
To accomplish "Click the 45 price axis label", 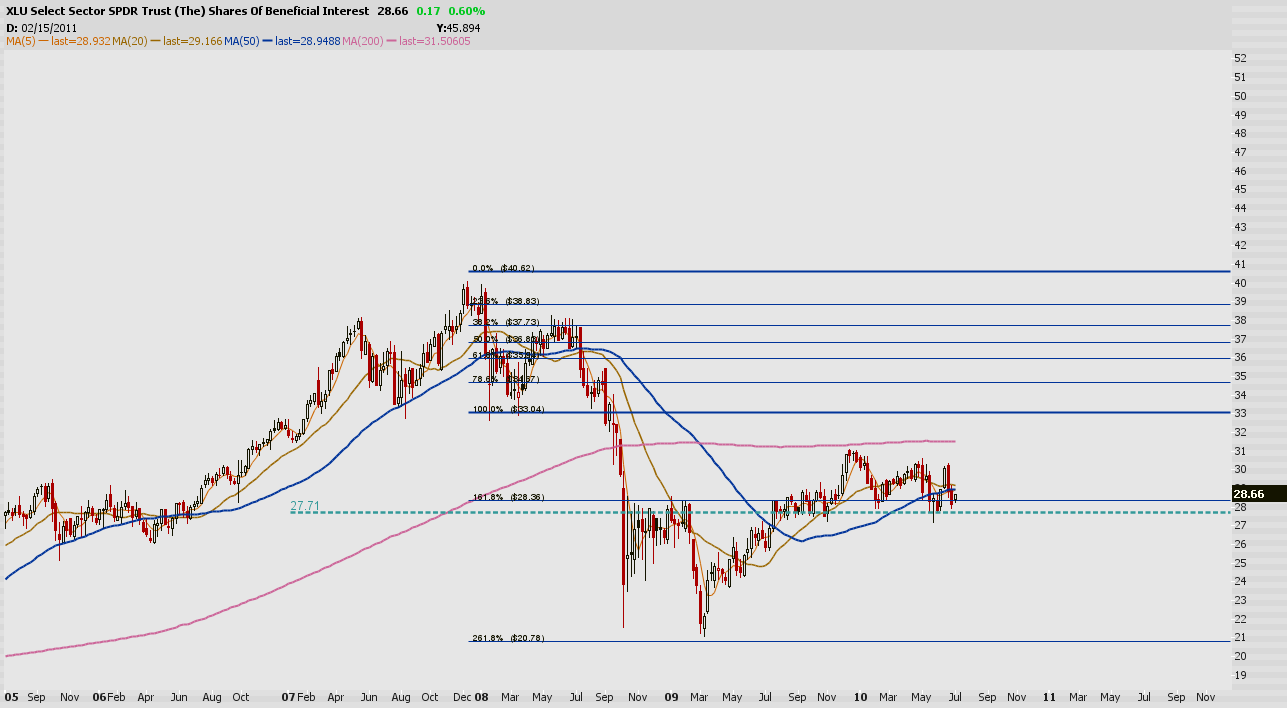I will tap(1240, 189).
